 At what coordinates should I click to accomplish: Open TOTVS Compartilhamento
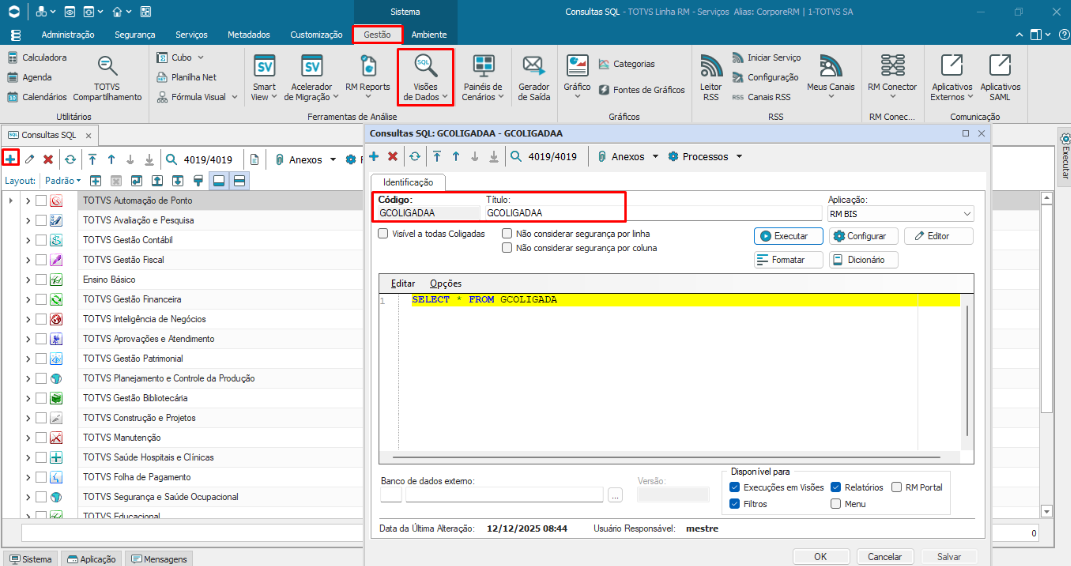[x=107, y=78]
